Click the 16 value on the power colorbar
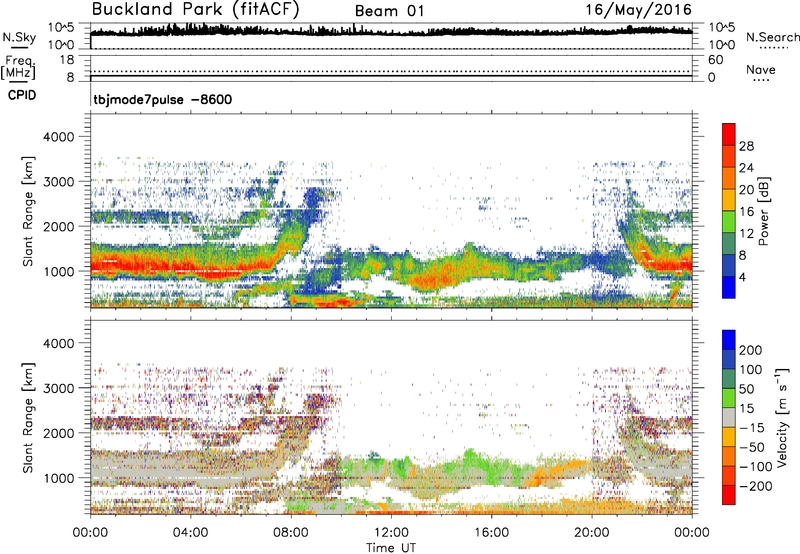Viewport: 800px width, 554px height. (x=746, y=212)
